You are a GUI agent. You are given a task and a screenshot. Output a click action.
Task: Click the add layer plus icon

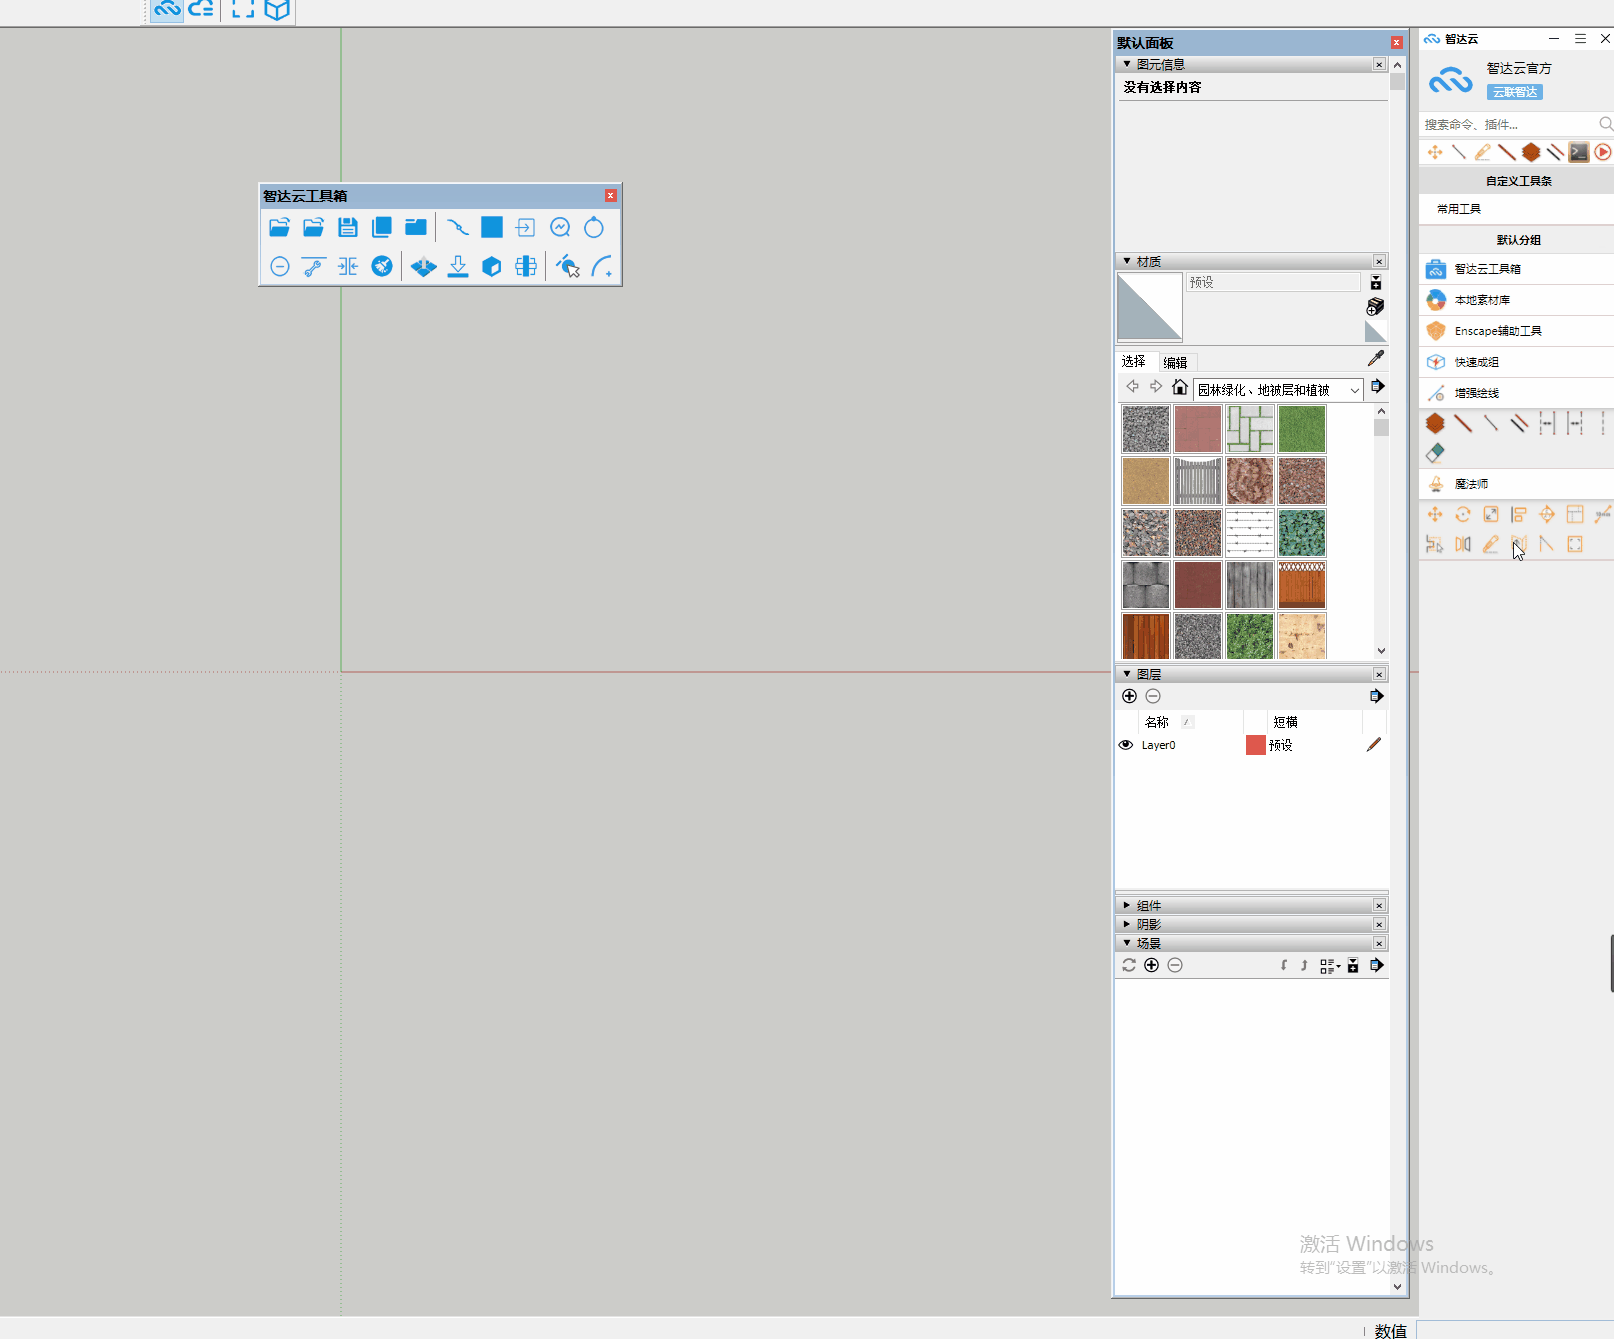(1129, 696)
